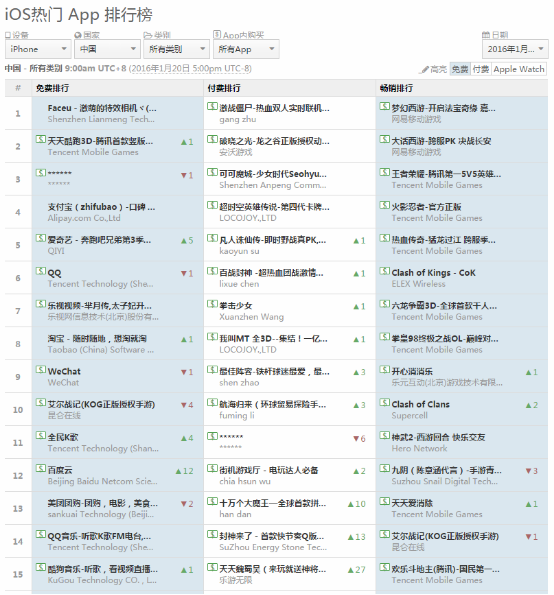Open the 支付宝 zhifubao app link

pyautogui.click(x=101, y=207)
